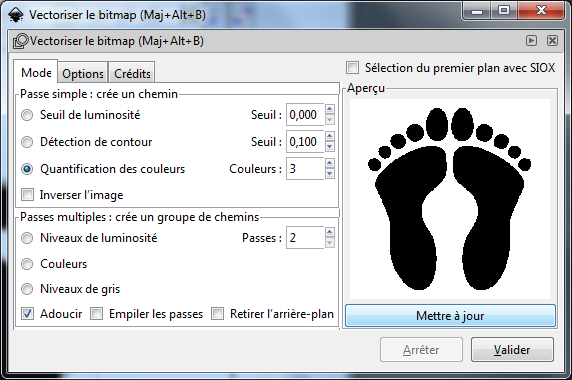Click the iconify arrow button of the panel

(x=532, y=40)
